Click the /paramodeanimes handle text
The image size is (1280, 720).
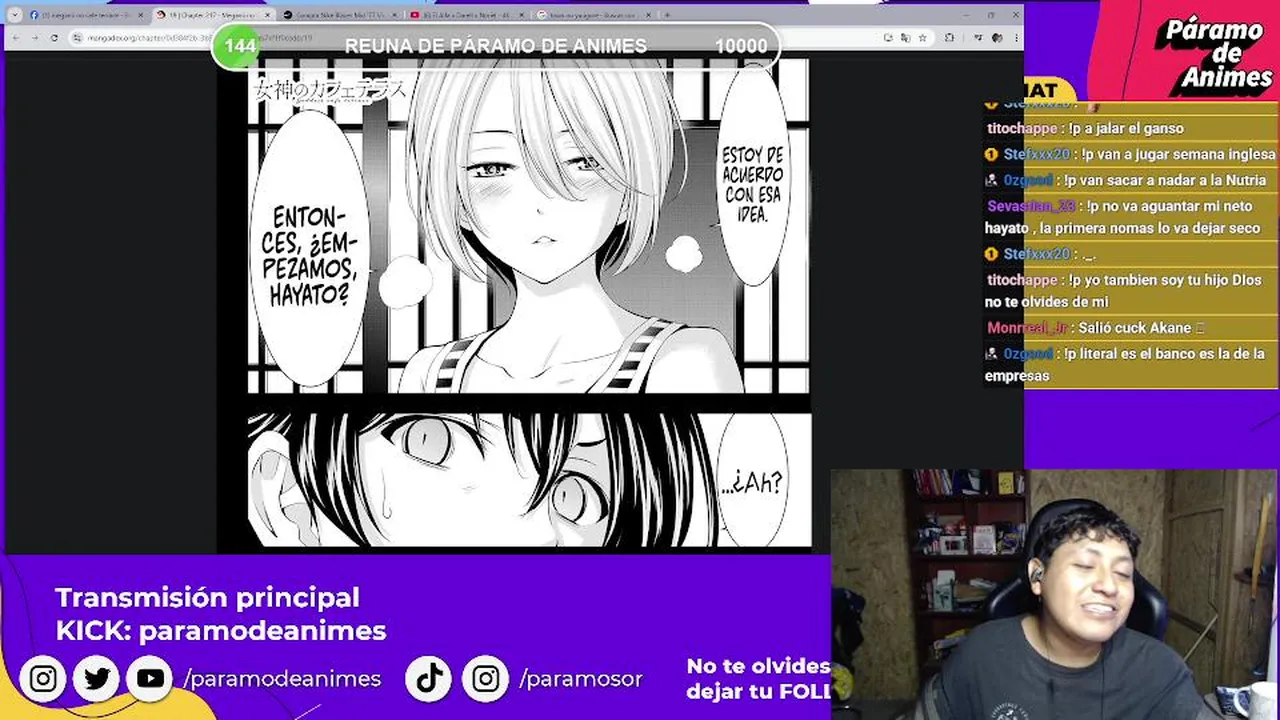click(282, 679)
